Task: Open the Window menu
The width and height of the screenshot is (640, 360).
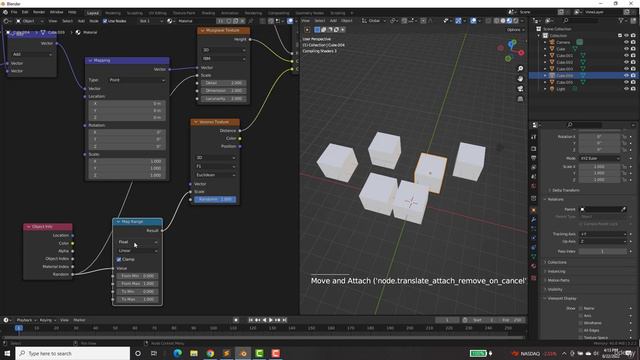Action: click(56, 12)
